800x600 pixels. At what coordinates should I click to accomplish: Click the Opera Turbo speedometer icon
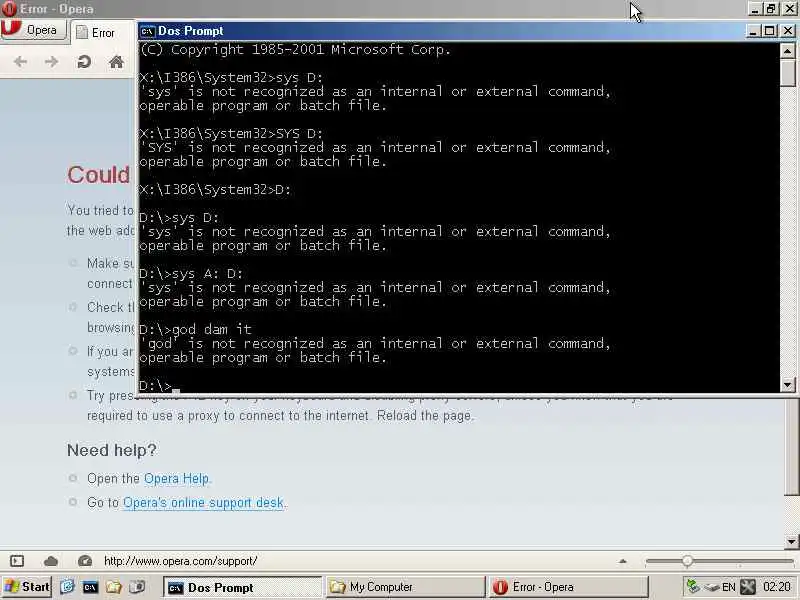pyautogui.click(x=85, y=561)
